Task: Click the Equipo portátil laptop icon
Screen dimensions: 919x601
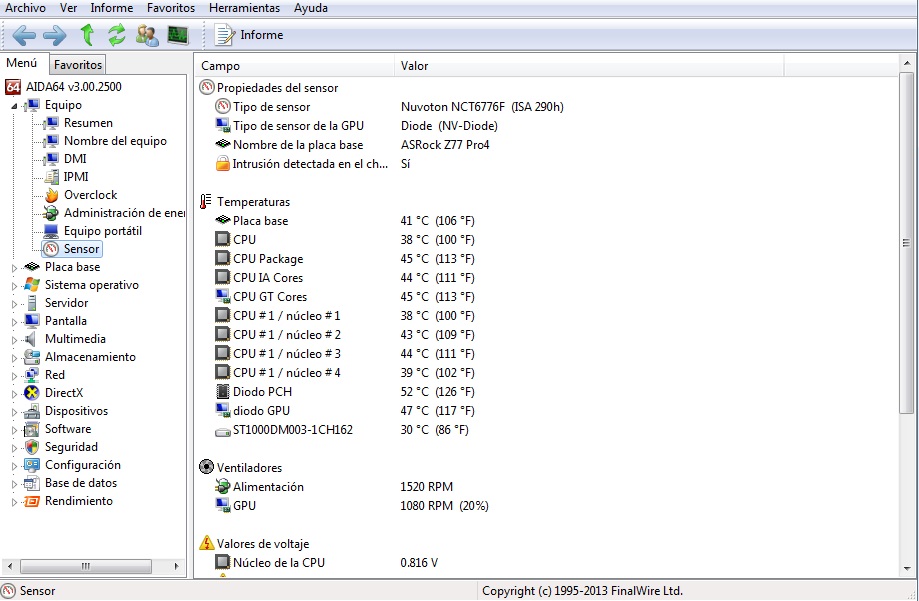Action: (52, 231)
